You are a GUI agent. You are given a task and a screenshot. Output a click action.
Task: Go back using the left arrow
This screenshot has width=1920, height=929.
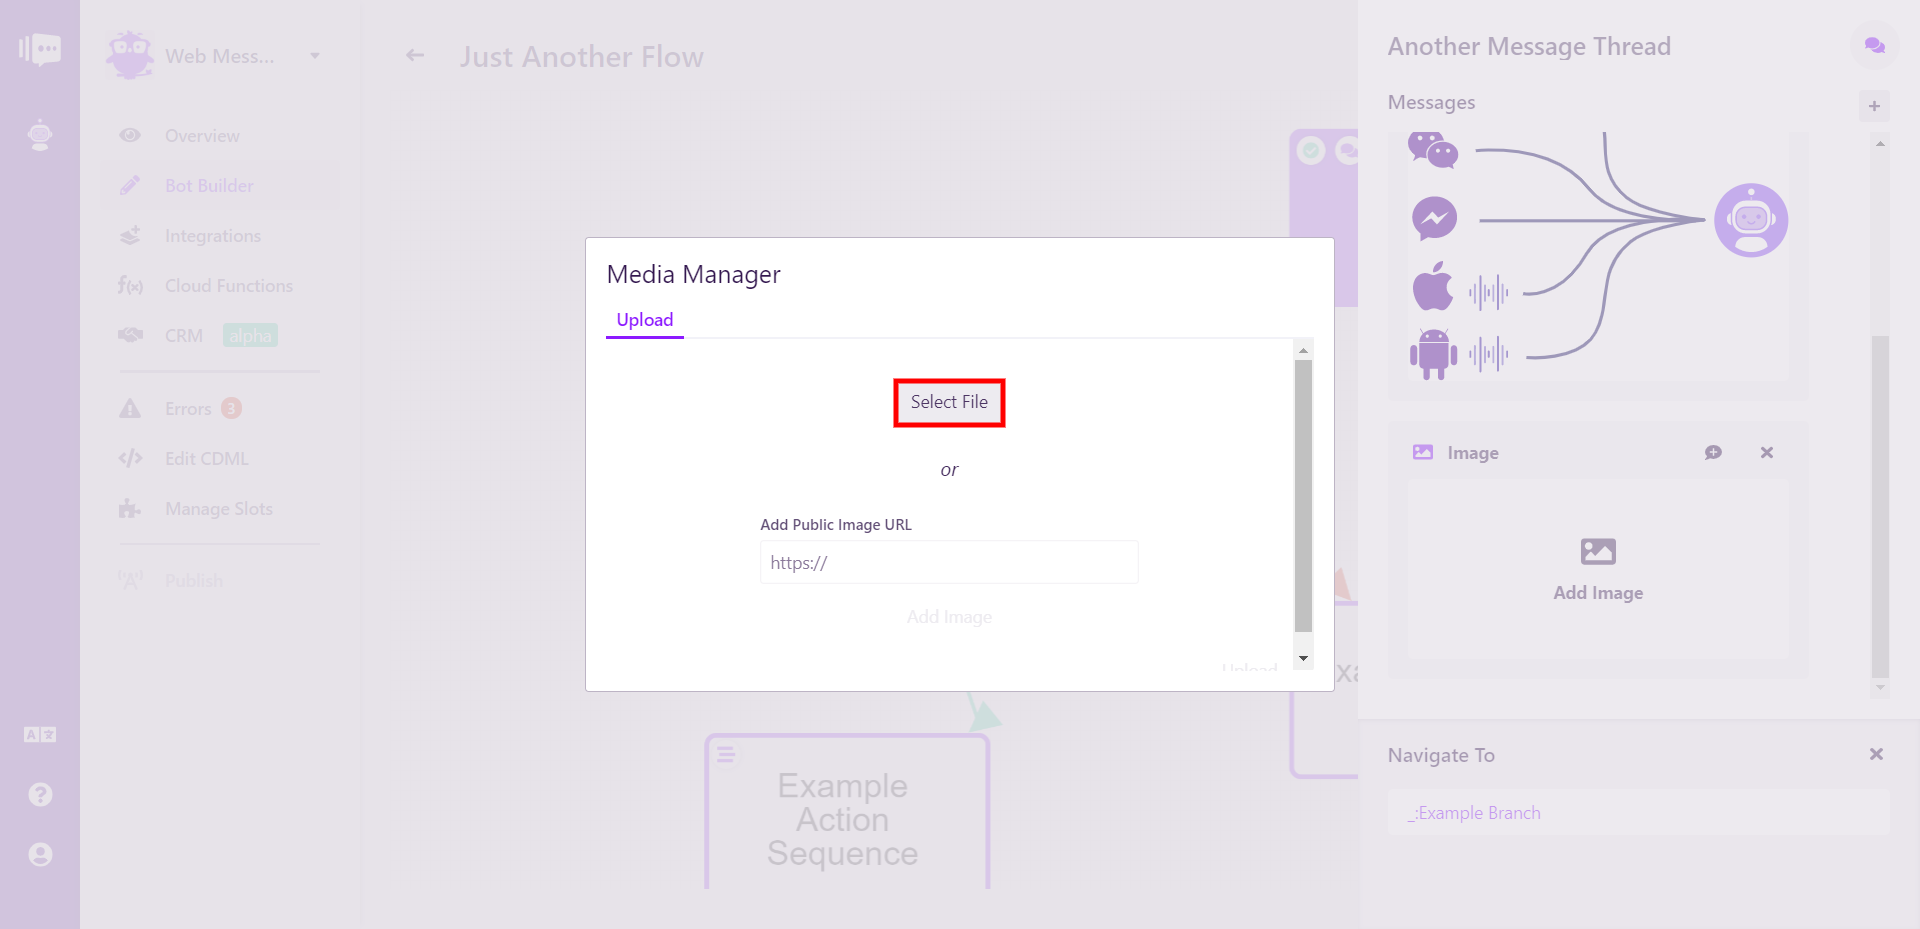pyautogui.click(x=414, y=56)
